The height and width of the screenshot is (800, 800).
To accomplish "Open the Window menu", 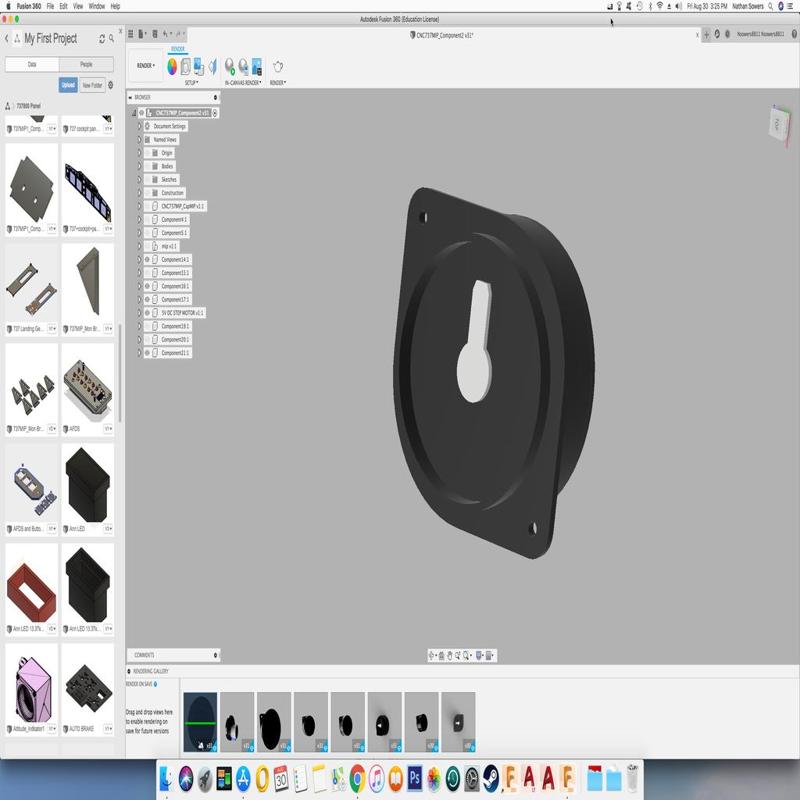I will coord(96,6).
